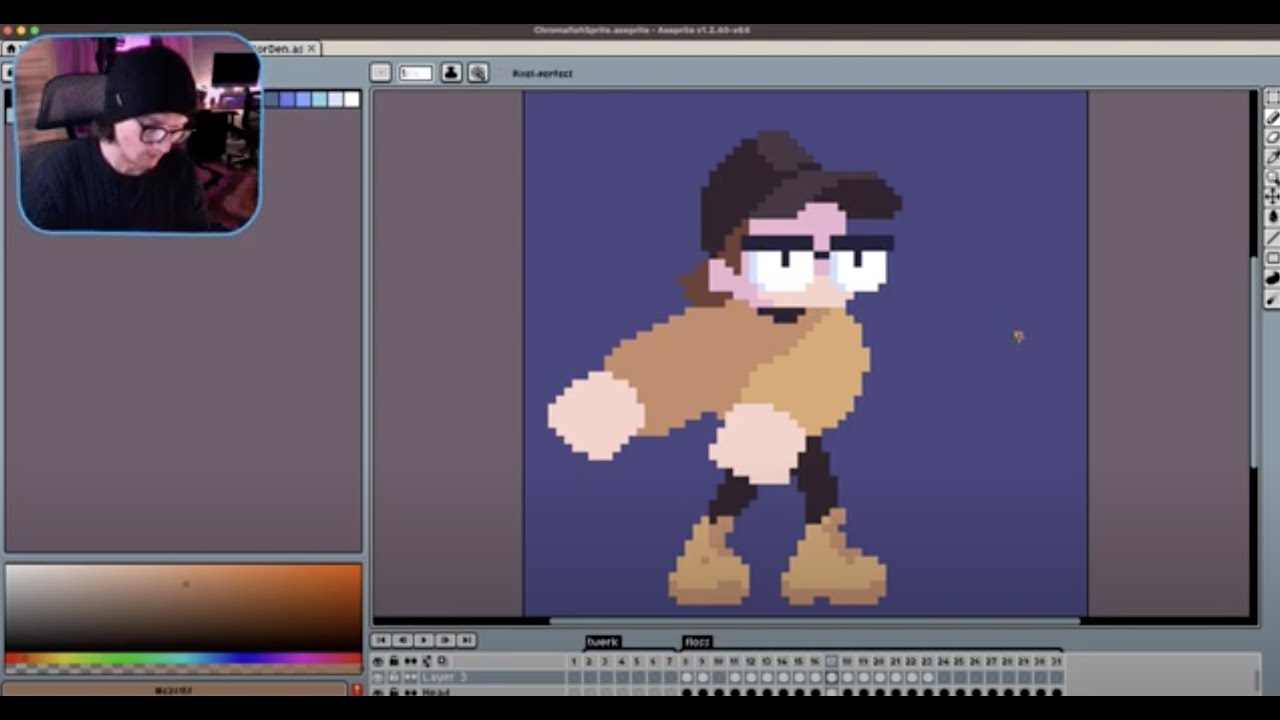Screen dimensions: 1280x720
Task: Toggle all layers lock in timeline header
Action: pyautogui.click(x=394, y=661)
